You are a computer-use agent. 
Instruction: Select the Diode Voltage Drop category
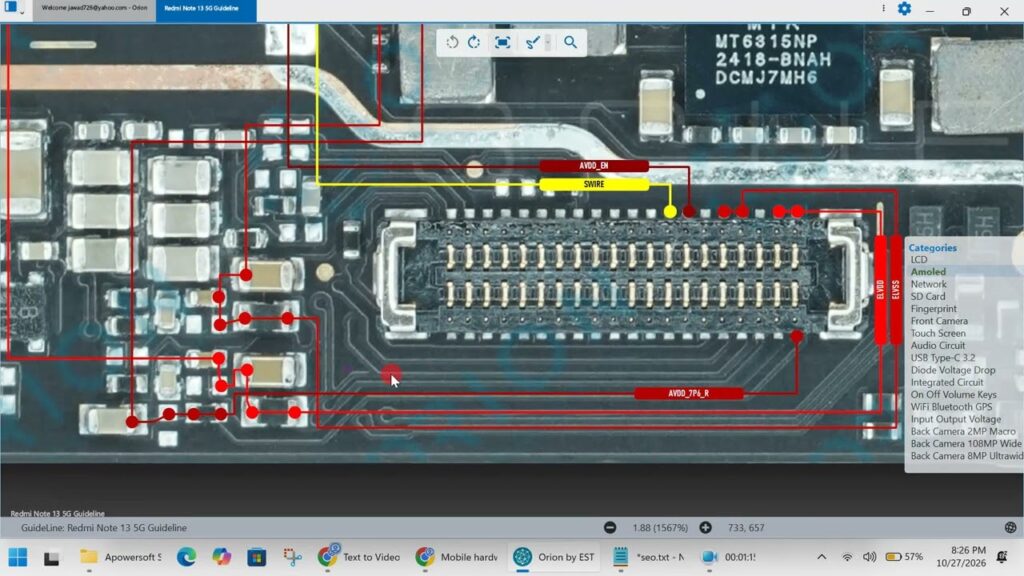coord(953,370)
